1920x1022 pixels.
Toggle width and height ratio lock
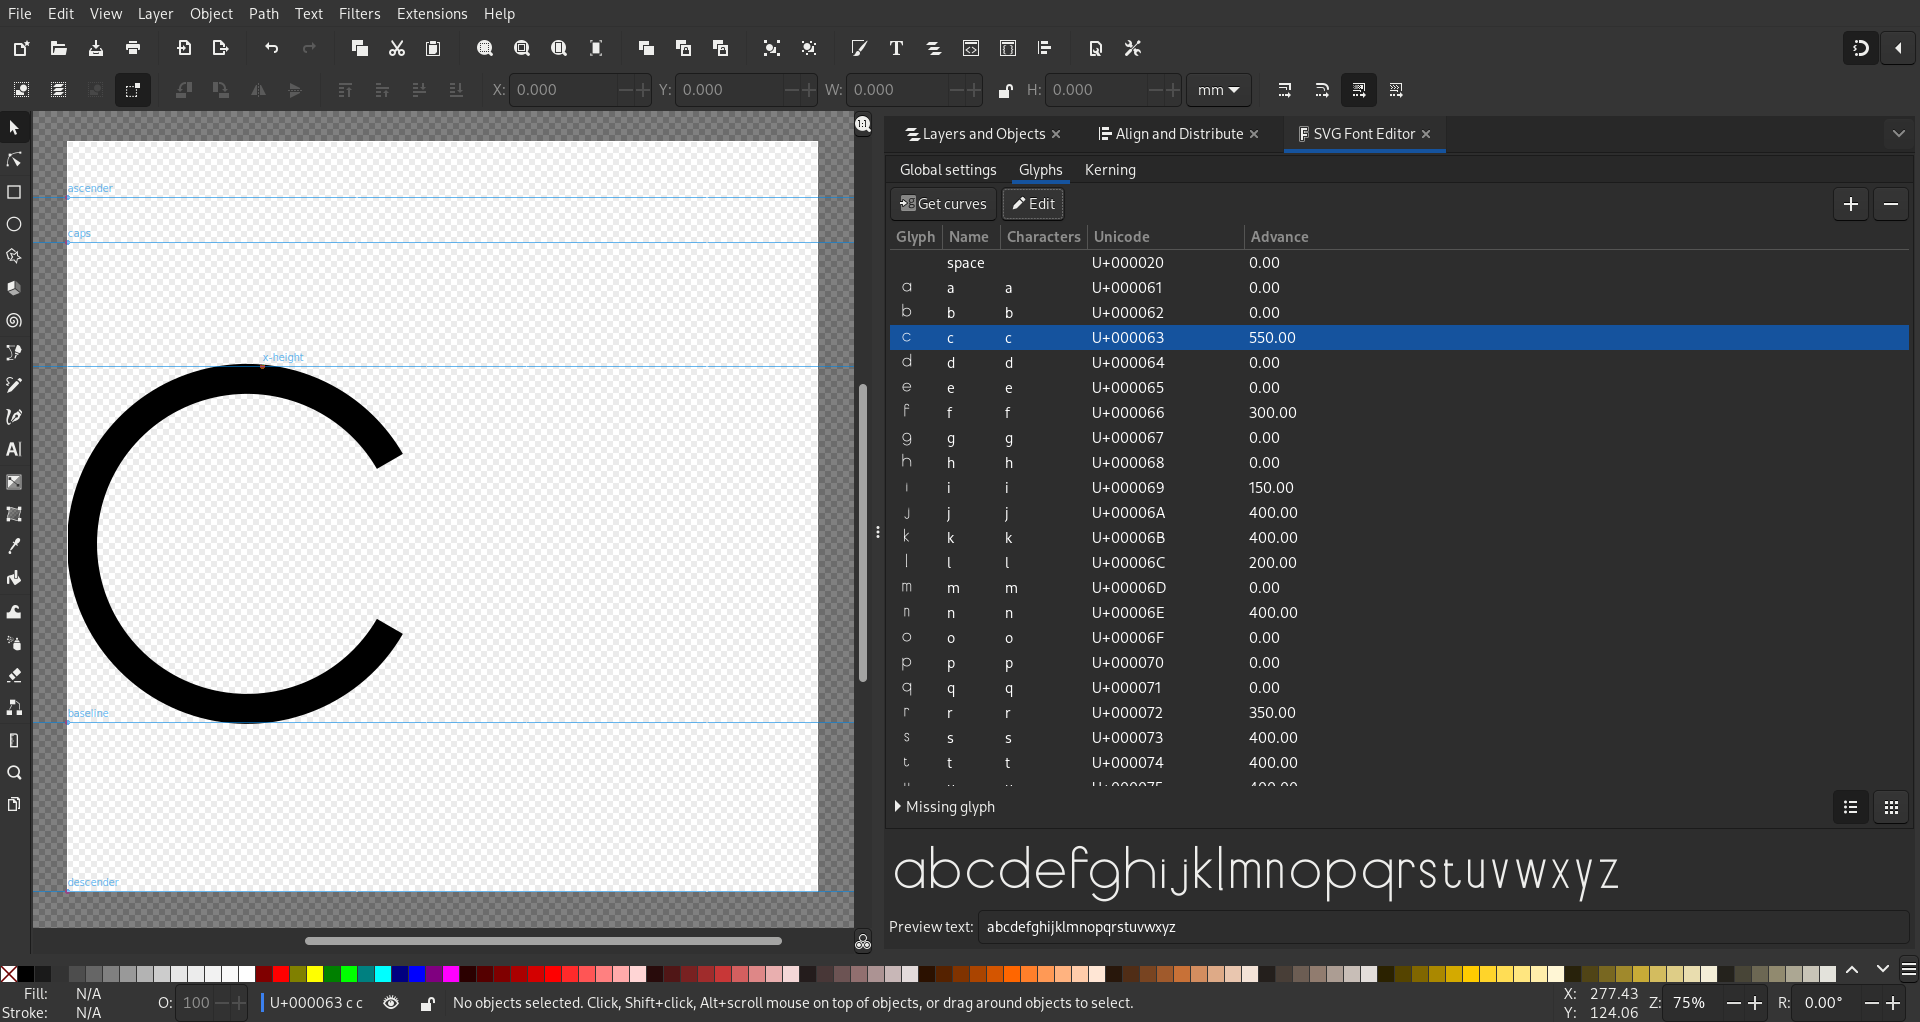pos(1005,90)
